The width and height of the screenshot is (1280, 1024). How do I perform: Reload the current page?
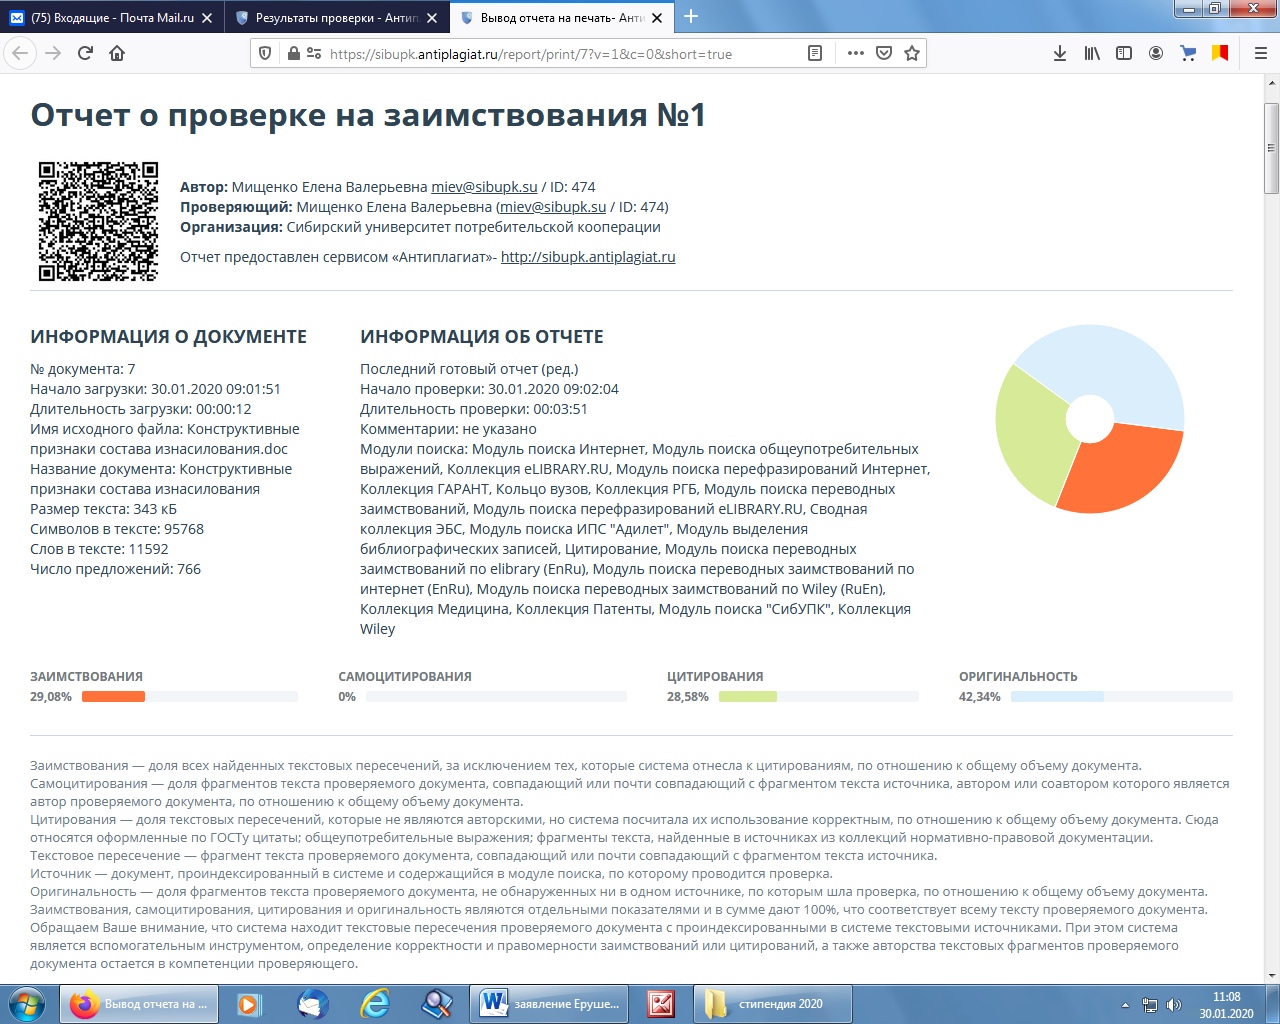(85, 54)
